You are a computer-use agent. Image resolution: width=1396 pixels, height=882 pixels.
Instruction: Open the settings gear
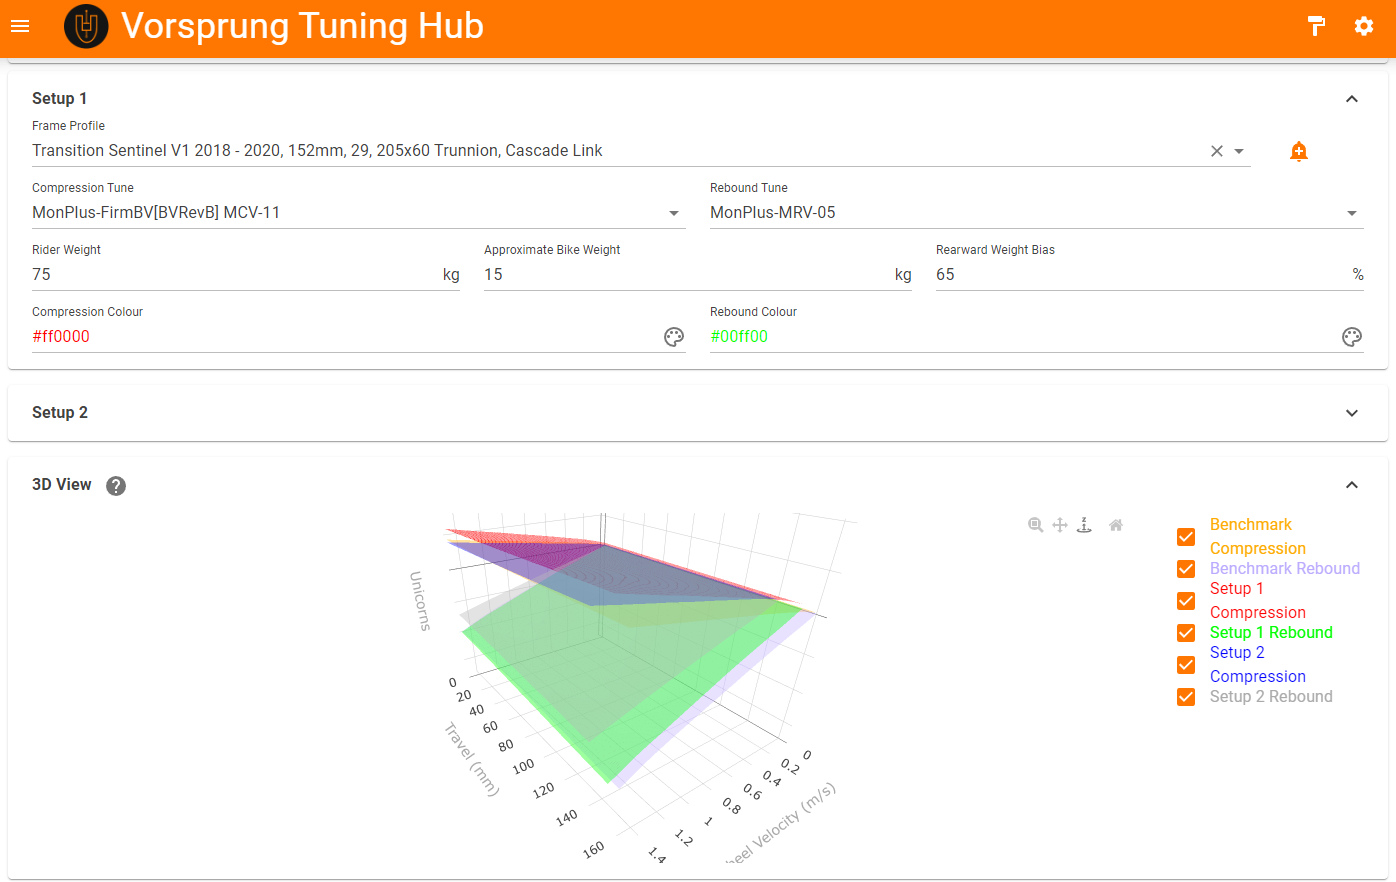click(x=1364, y=26)
